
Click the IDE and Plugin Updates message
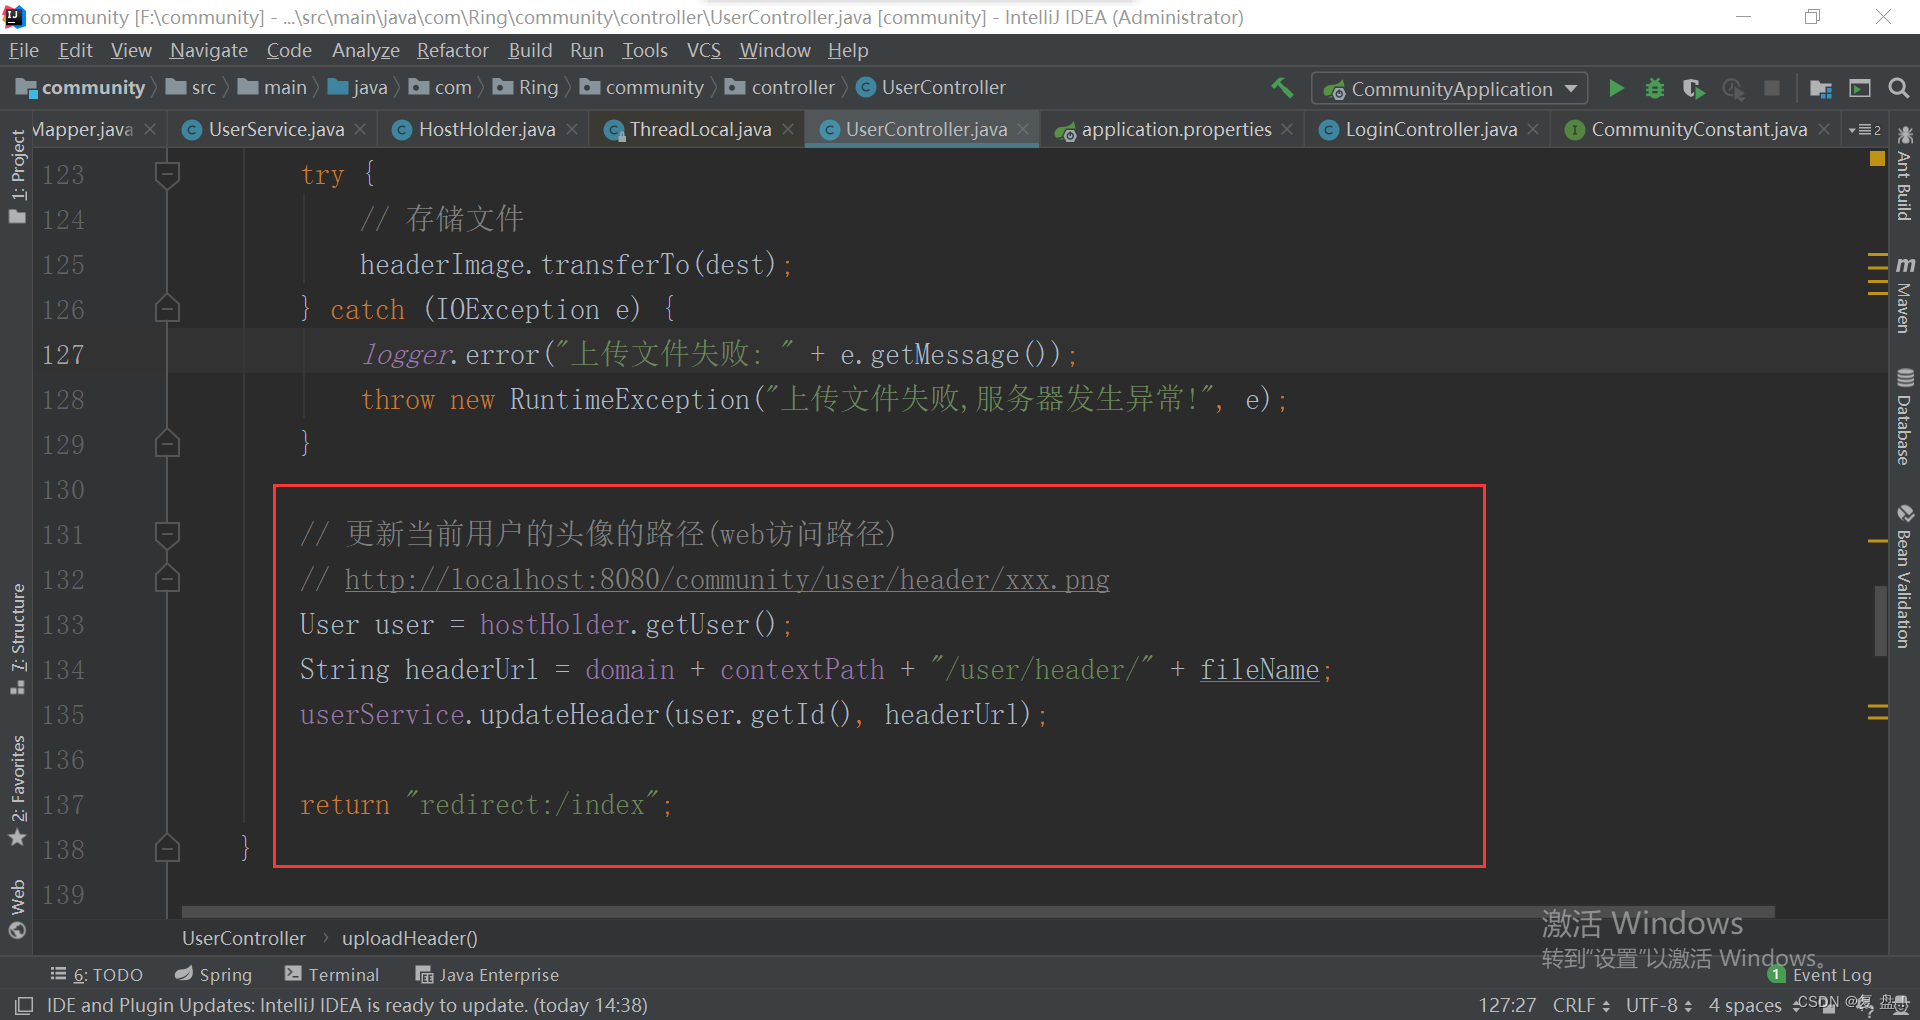347,1005
